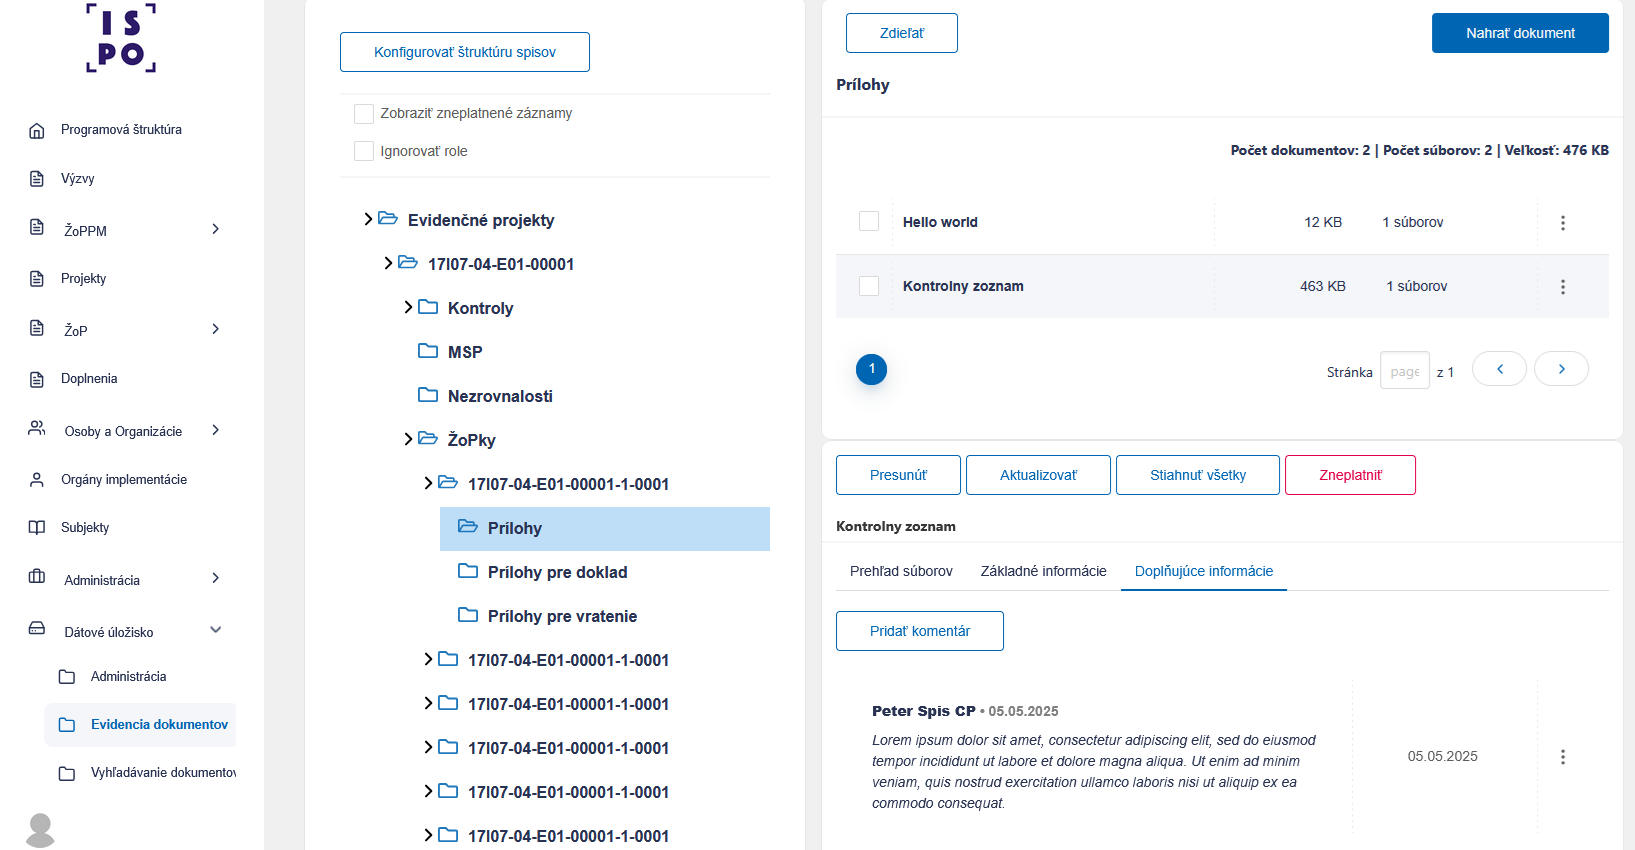The width and height of the screenshot is (1635, 850).
Task: Open Programová štruktúra home icon
Action: [37, 130]
